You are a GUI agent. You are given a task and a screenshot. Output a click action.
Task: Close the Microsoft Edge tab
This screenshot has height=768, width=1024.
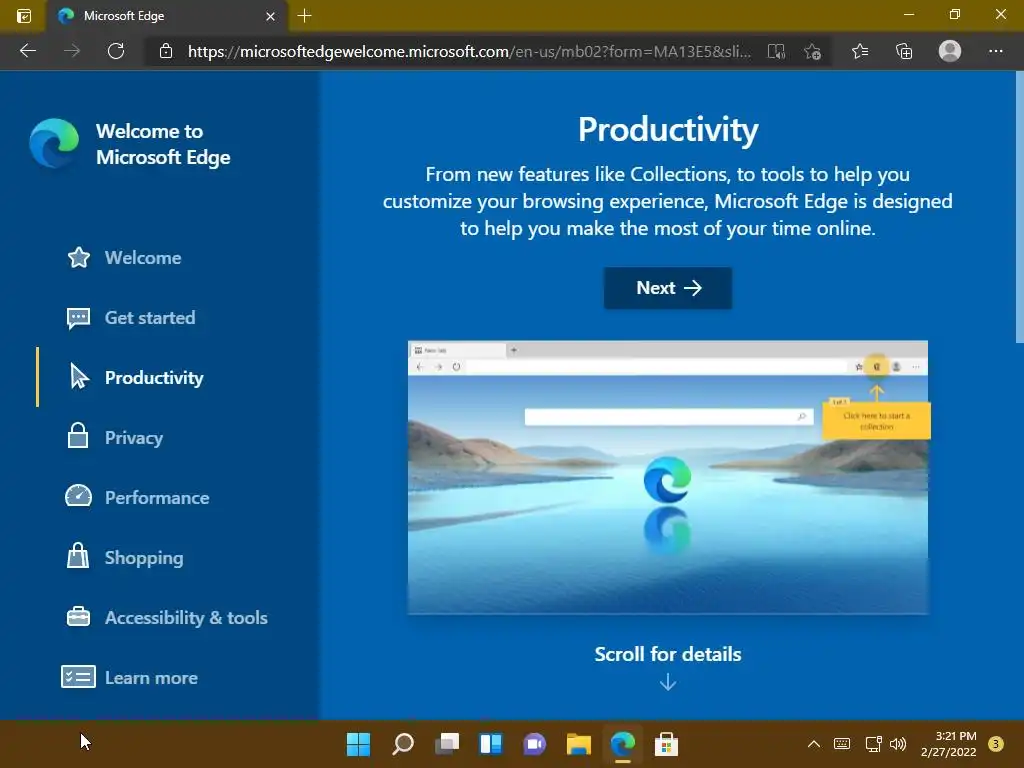click(270, 16)
